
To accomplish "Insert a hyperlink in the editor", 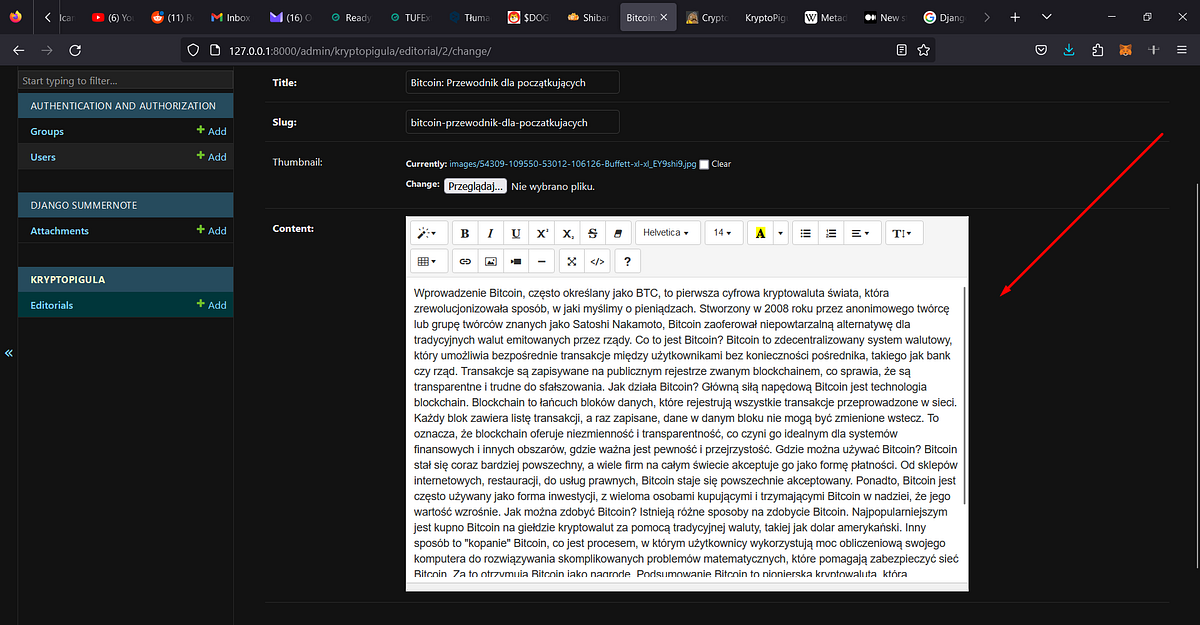I will 464,261.
